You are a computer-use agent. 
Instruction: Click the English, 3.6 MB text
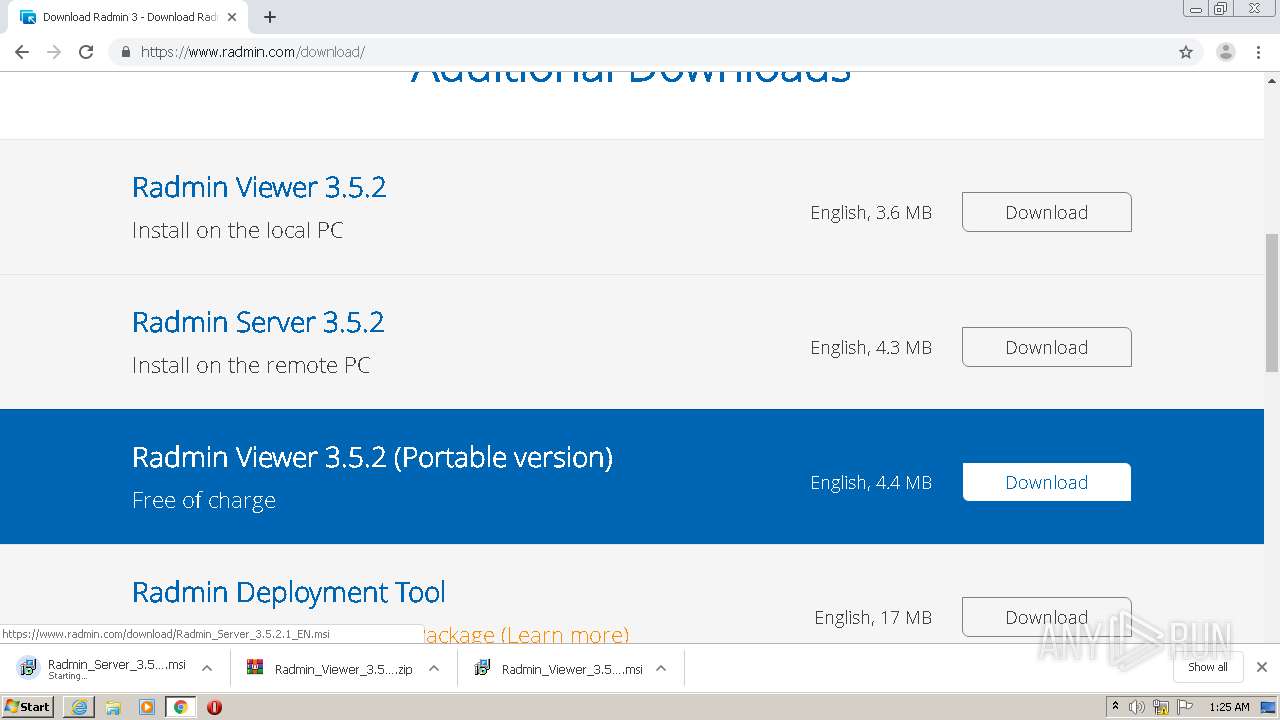click(x=871, y=213)
